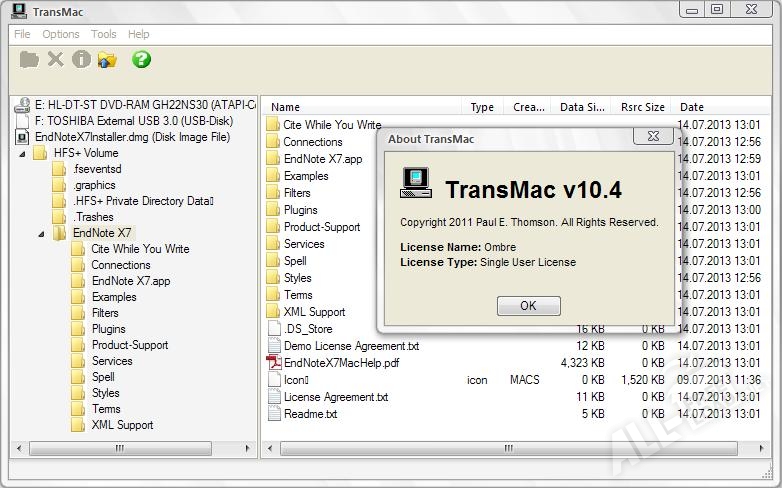The width and height of the screenshot is (782, 488).
Task: Open the File menu
Action: 22,34
